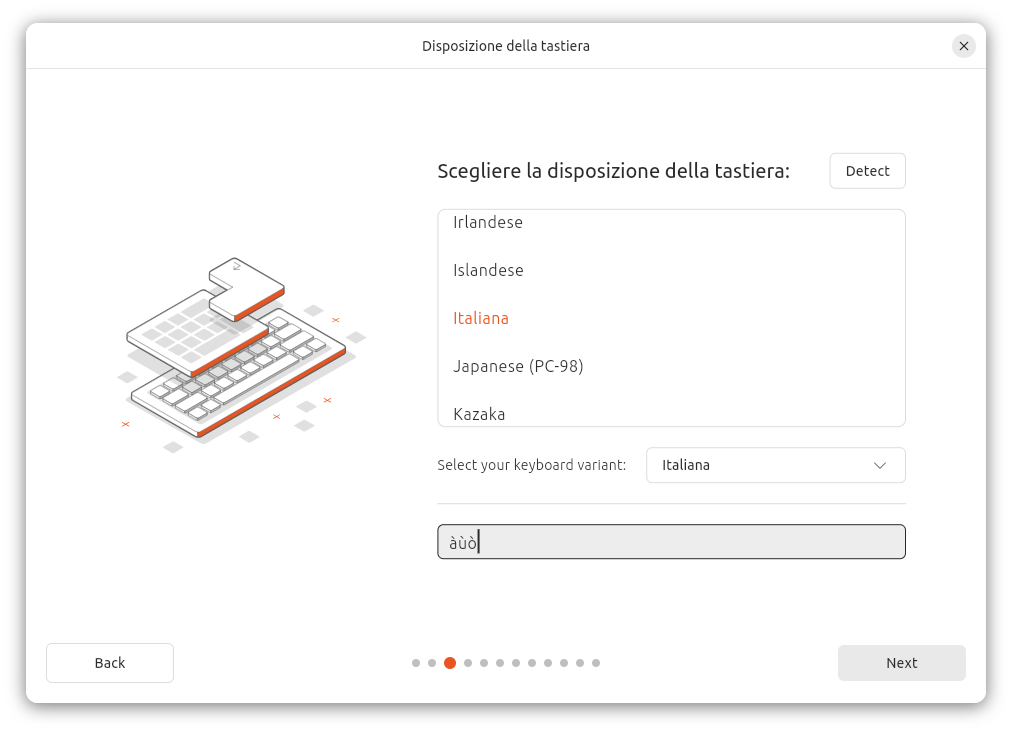This screenshot has width=1012, height=732.
Task: Click the 'Disposizione della tastiera' title bar
Action: 505,46
